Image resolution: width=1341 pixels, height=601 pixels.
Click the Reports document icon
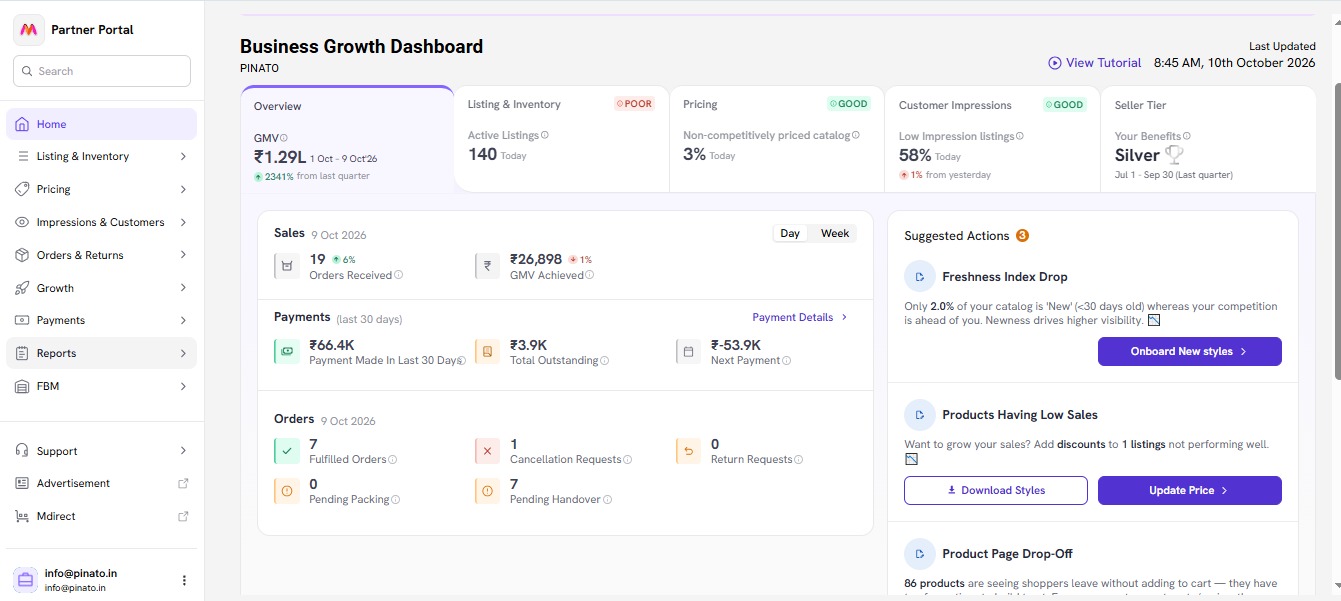23,353
